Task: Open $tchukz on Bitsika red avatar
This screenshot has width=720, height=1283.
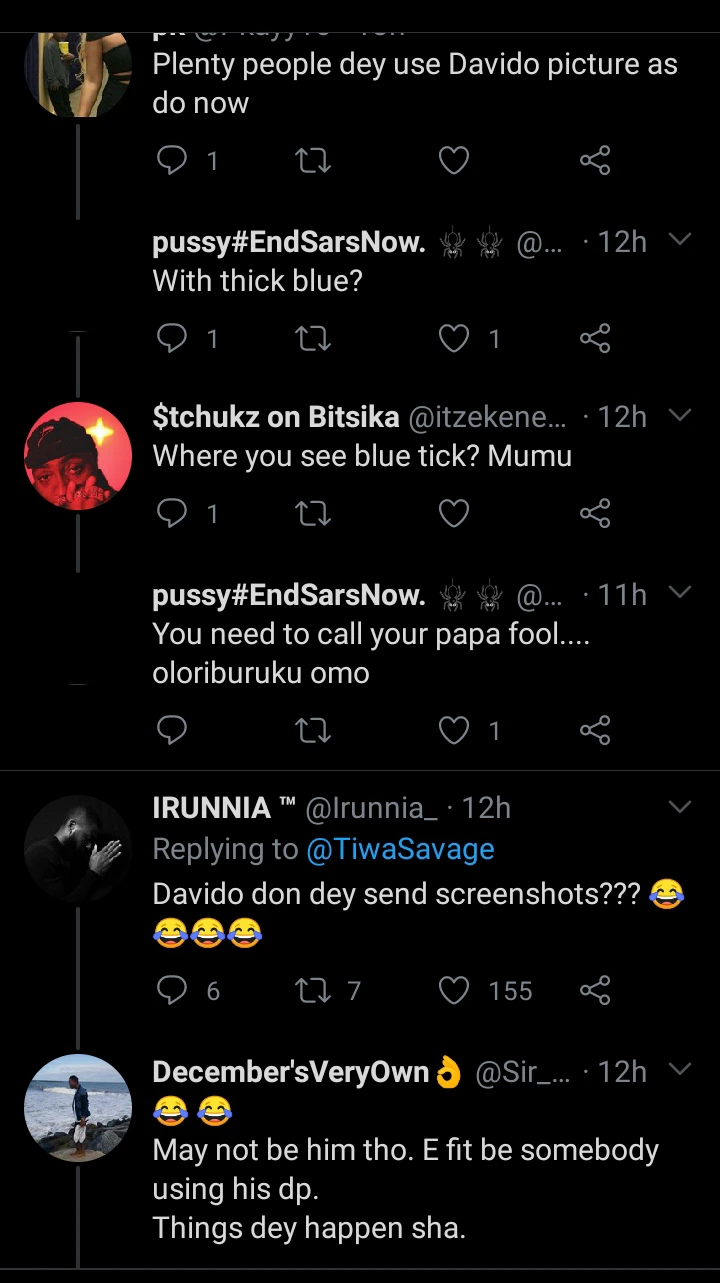Action: (78, 456)
